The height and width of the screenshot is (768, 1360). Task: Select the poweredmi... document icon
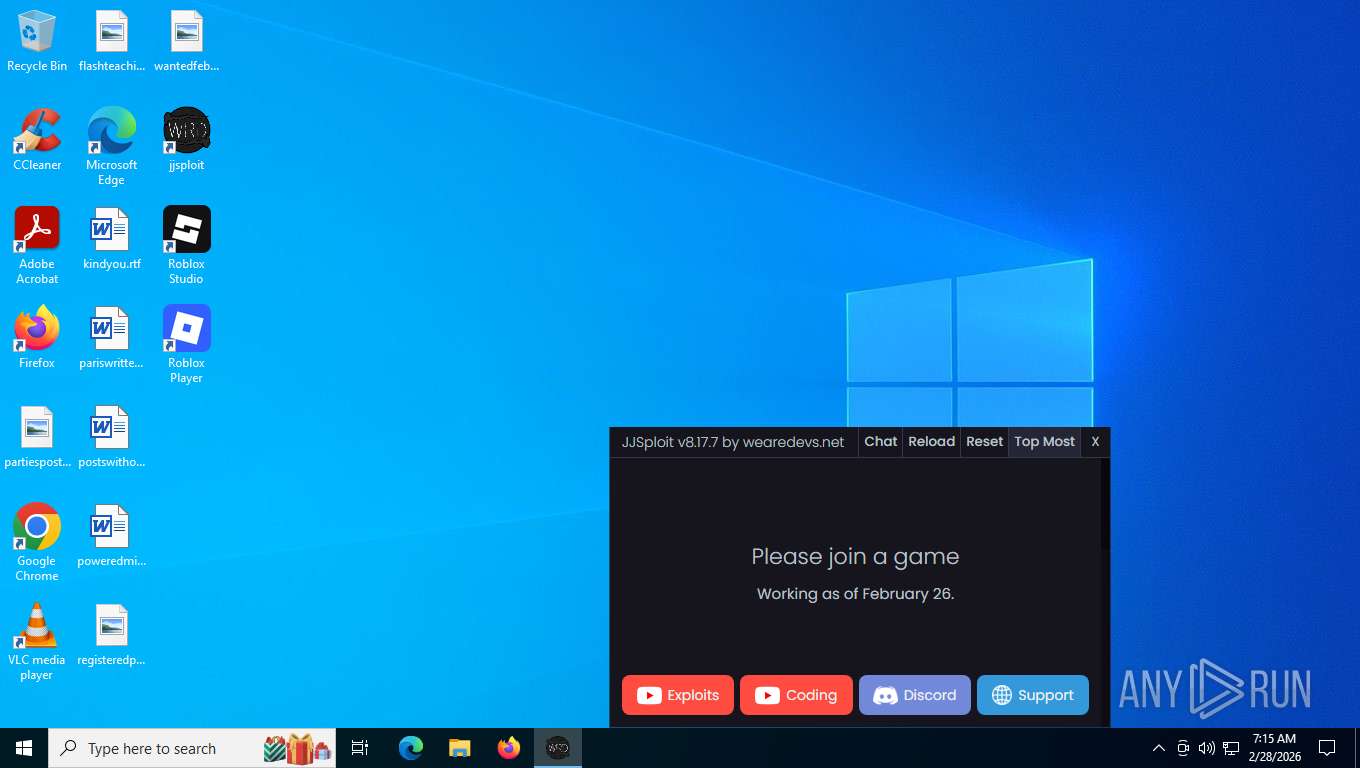pyautogui.click(x=111, y=536)
